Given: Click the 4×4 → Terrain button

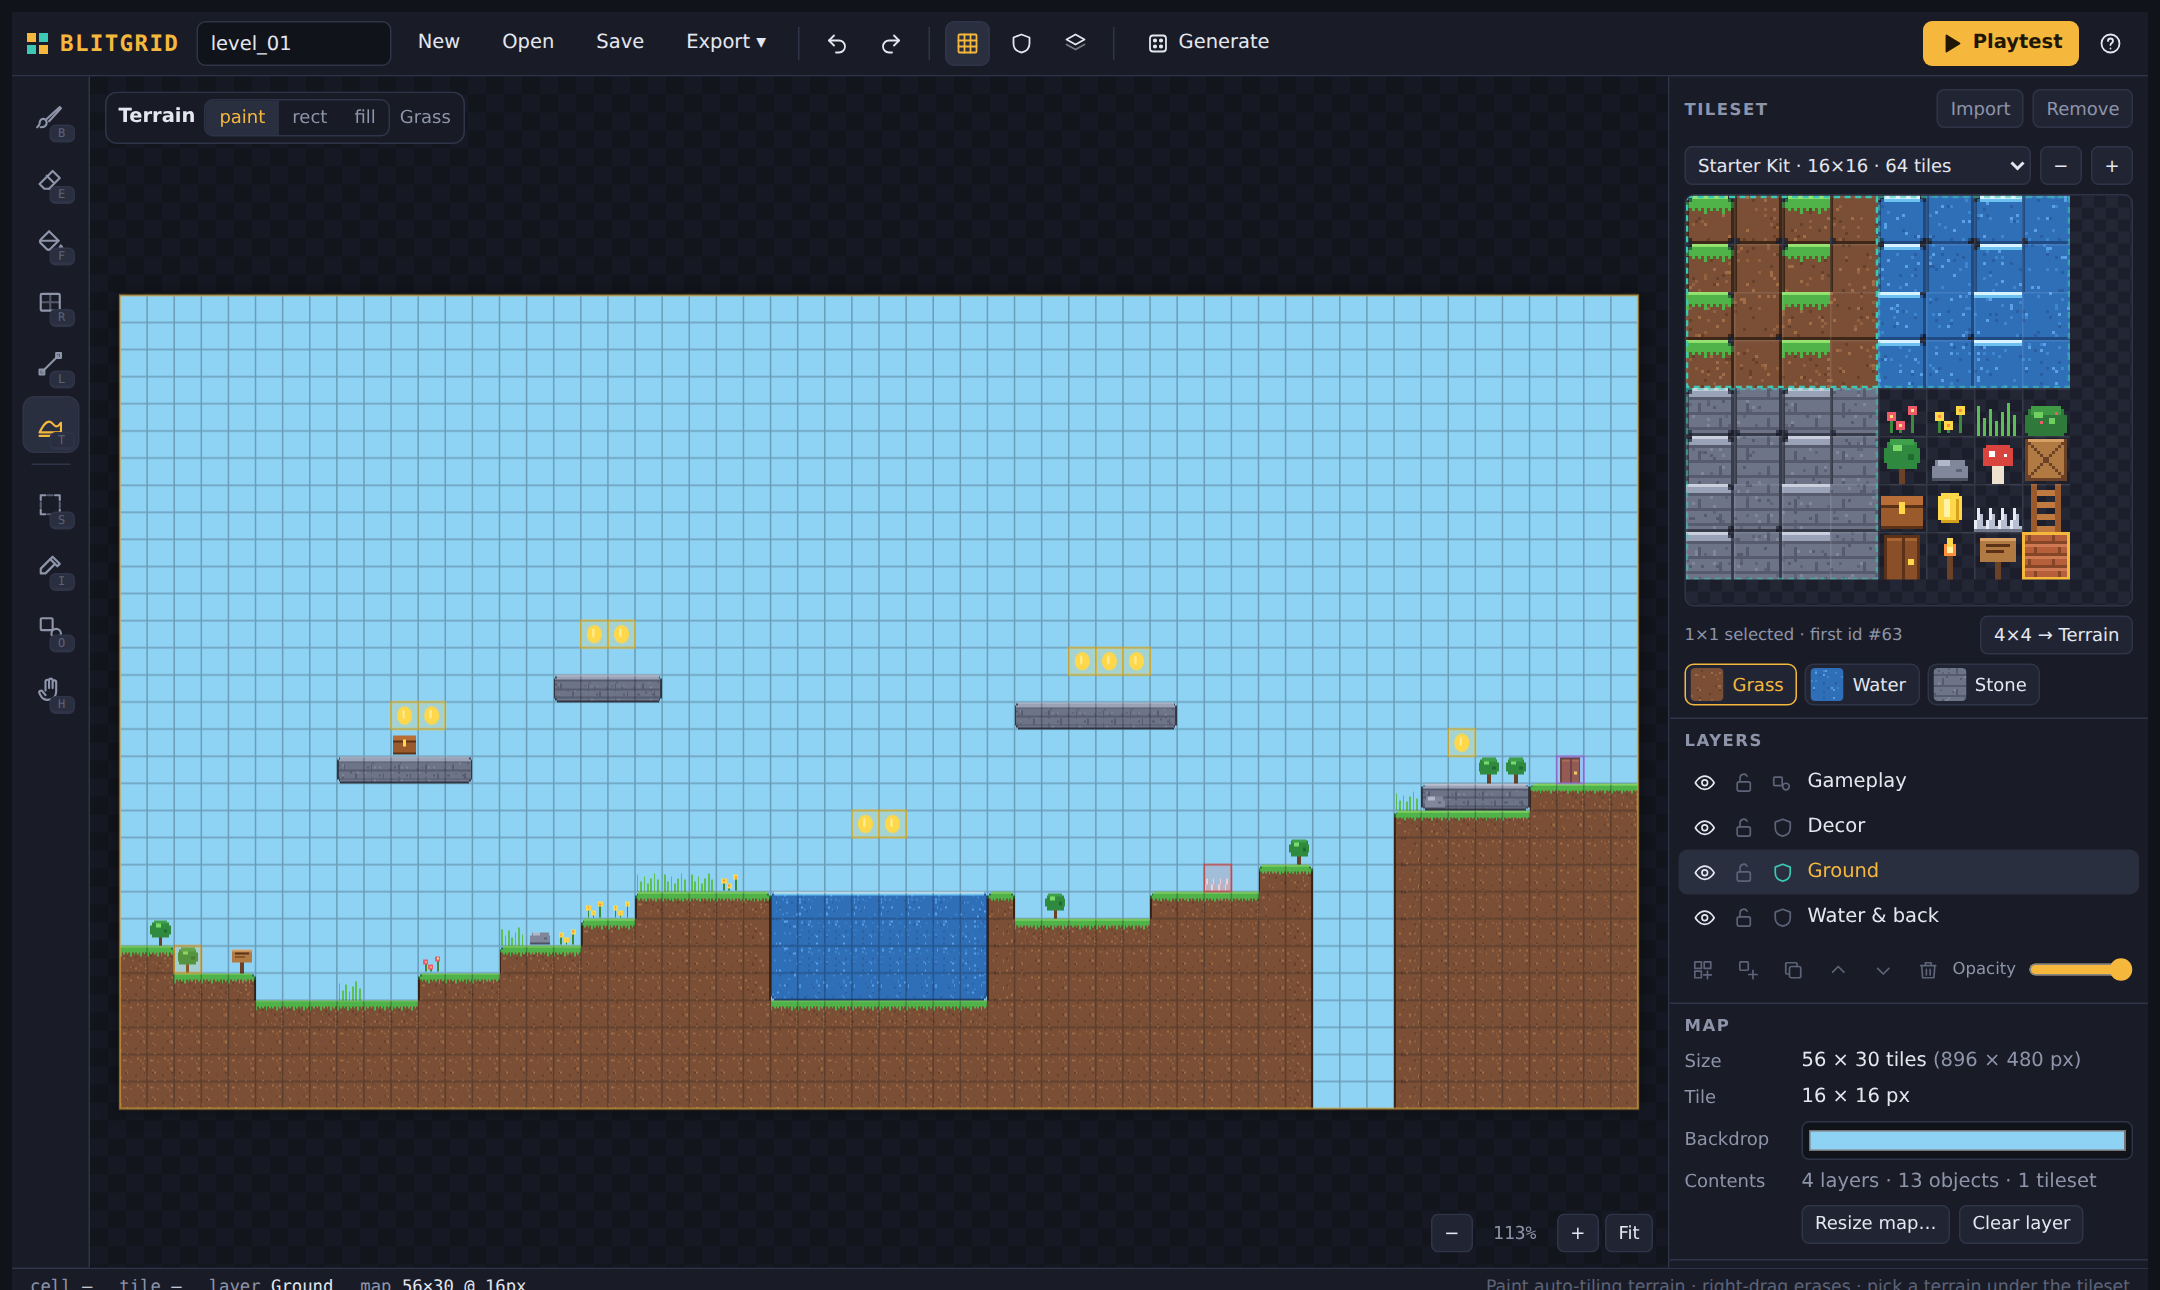Looking at the screenshot, I should click(2056, 635).
